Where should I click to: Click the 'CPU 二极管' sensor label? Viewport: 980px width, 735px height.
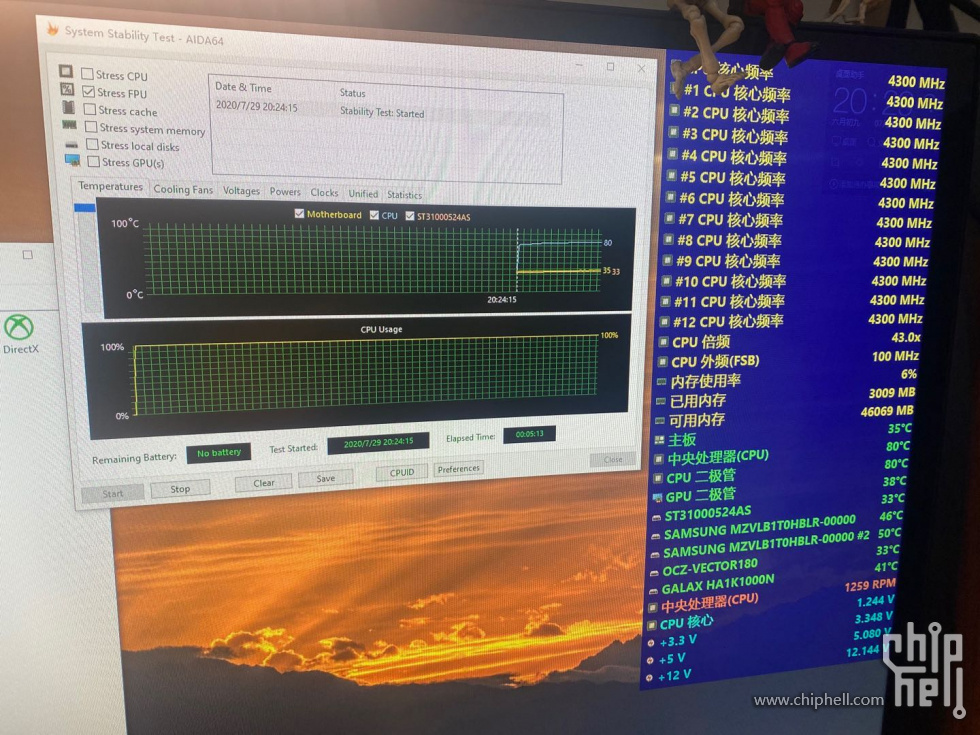[x=701, y=477]
